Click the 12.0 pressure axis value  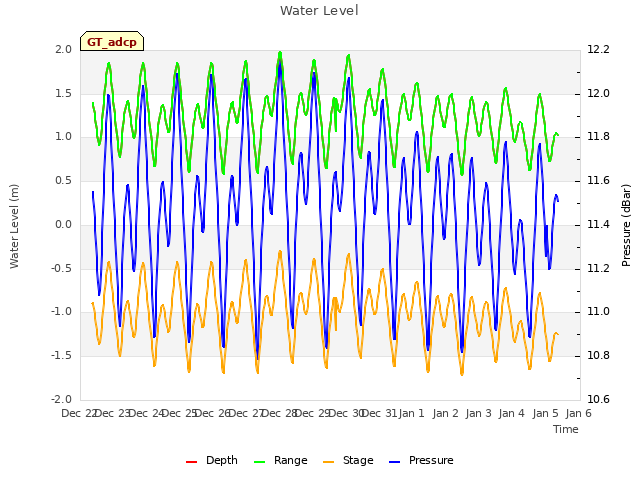(x=598, y=93)
